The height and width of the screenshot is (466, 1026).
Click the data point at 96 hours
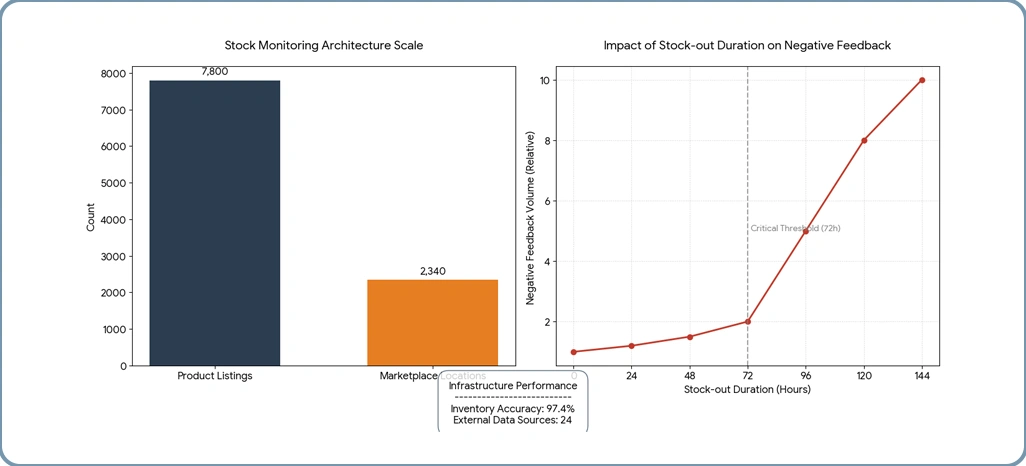click(806, 231)
